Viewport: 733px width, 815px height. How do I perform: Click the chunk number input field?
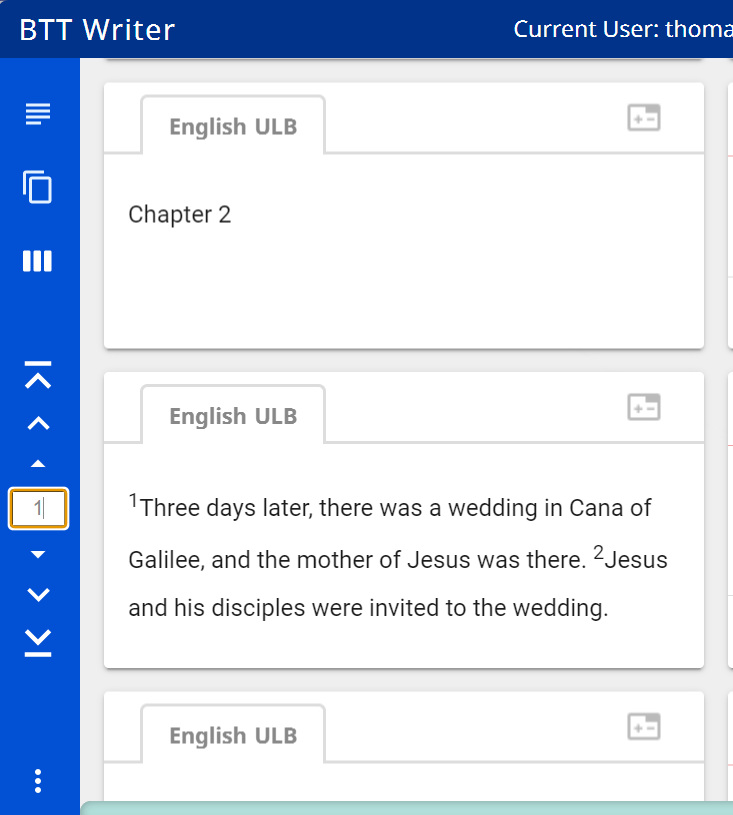[x=38, y=508]
